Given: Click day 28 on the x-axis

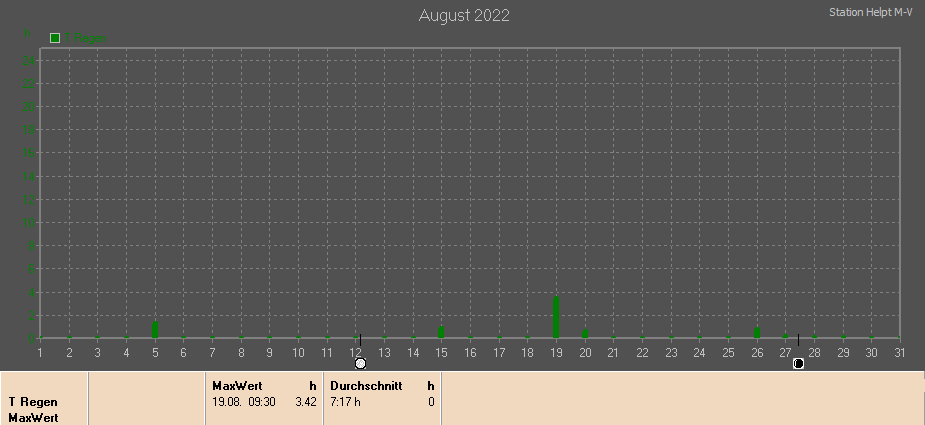Looking at the screenshot, I should (814, 353).
